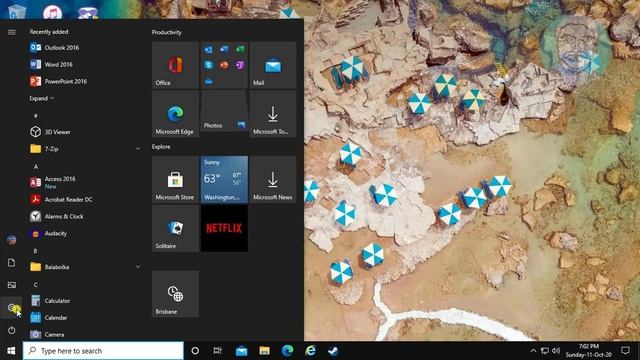Open iTunes desktop shortcut
640x360 pixels.
pyautogui.click(x=52, y=11)
